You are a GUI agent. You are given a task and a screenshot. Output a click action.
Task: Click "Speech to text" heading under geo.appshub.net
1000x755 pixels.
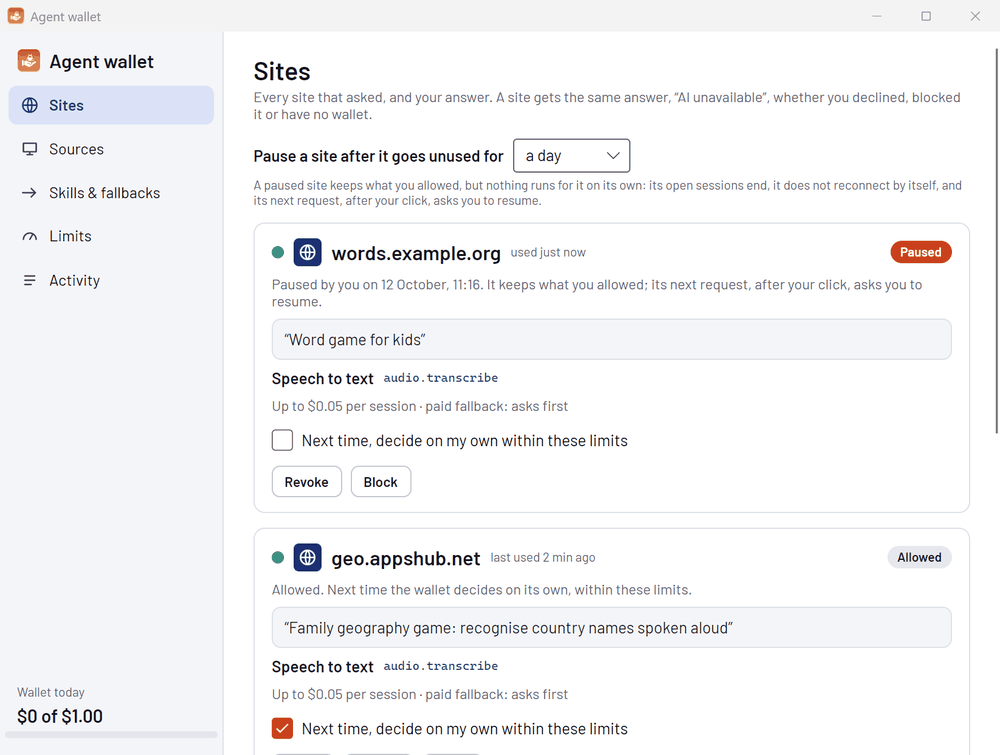tap(323, 667)
